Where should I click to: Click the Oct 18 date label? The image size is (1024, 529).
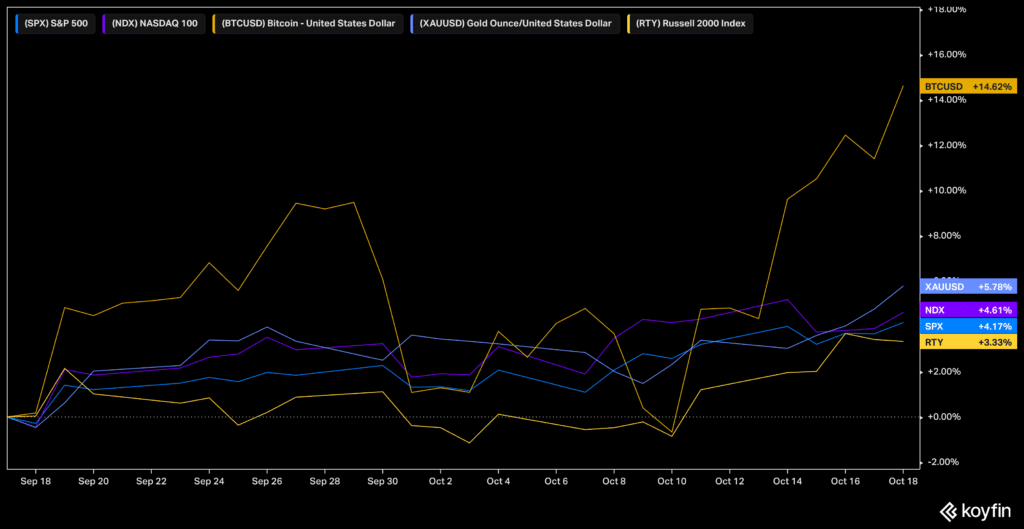(903, 479)
